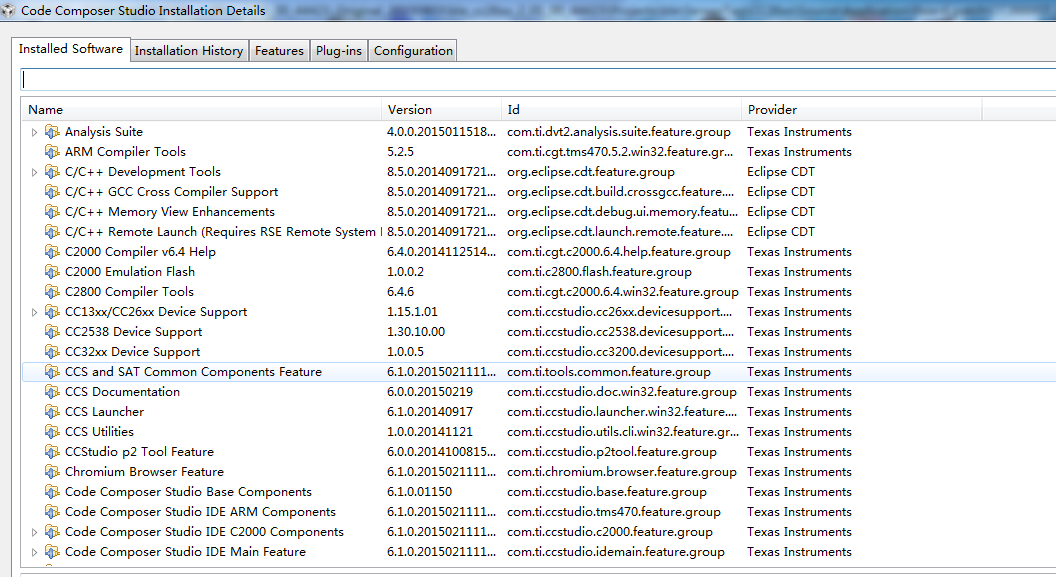Click the Code Composer Studio IDE C2000 Components icon
Screen dimensions: 1056x577
coord(53,532)
